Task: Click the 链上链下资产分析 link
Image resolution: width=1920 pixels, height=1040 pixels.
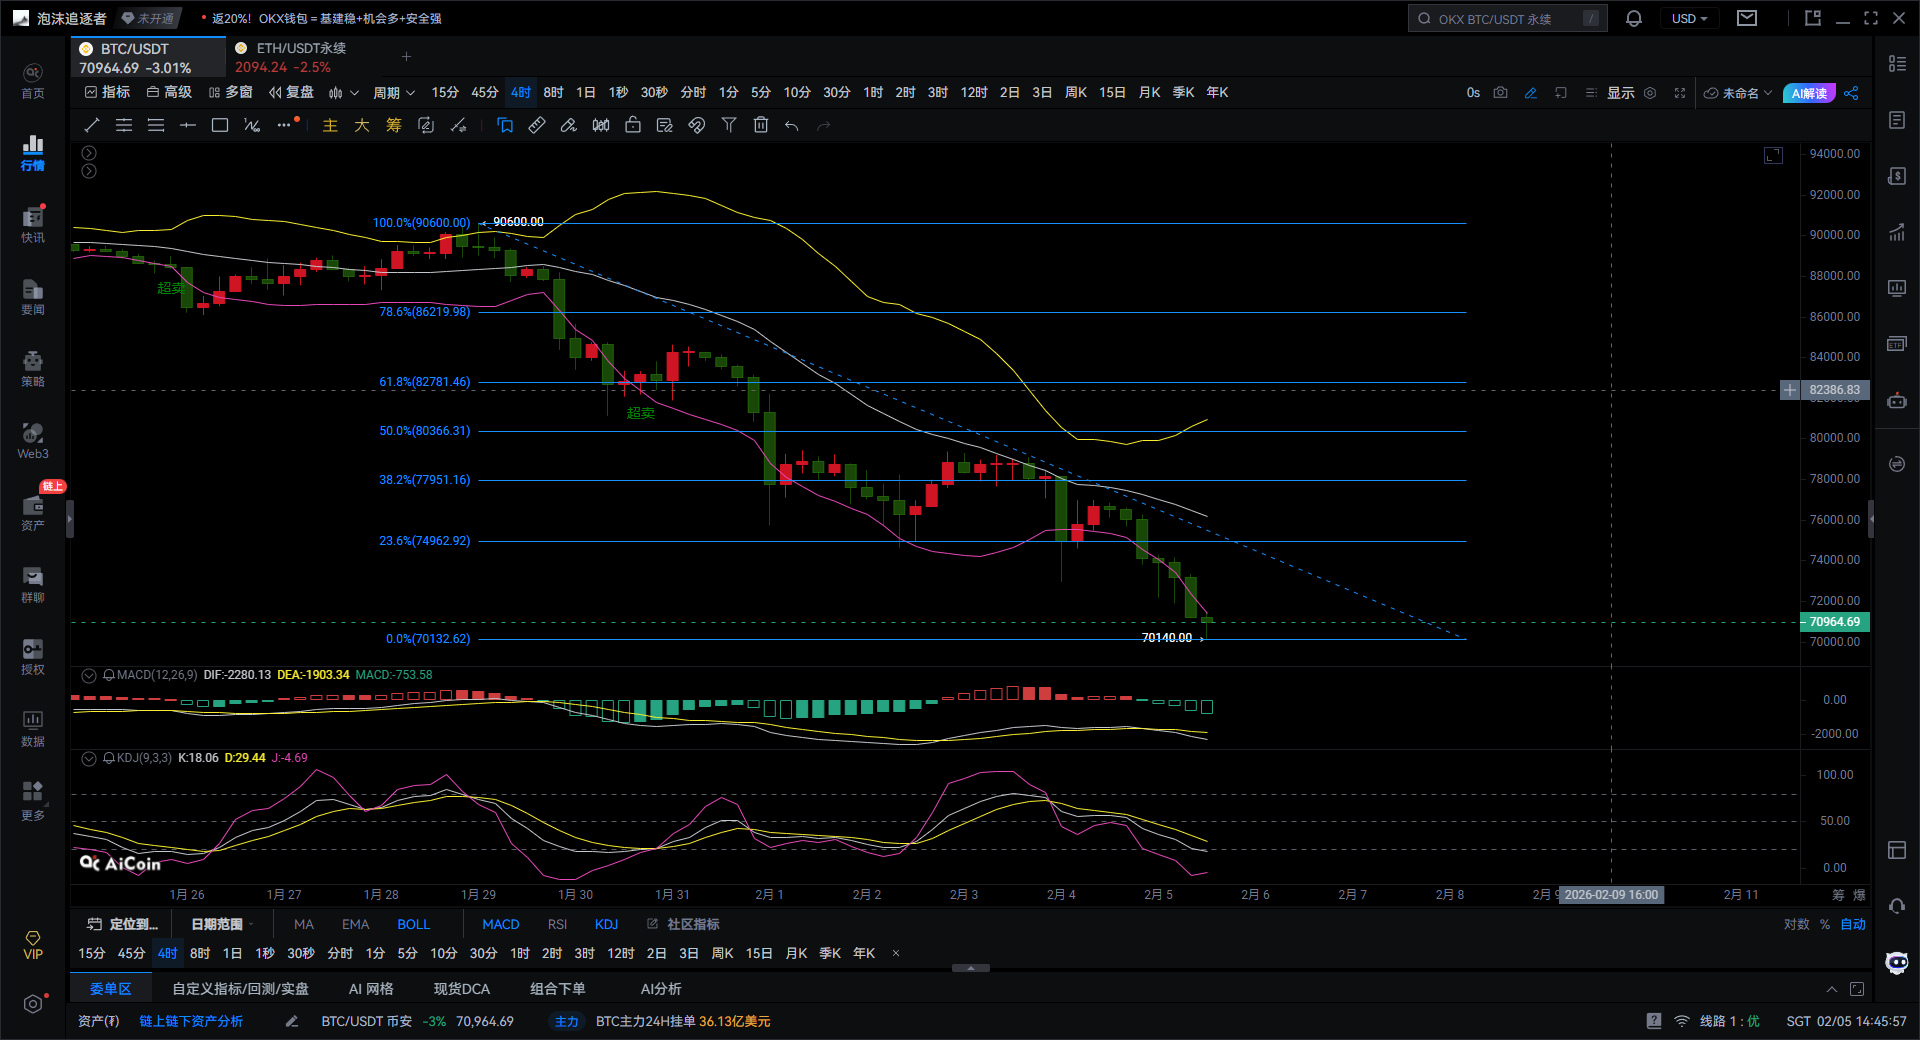Action: [x=191, y=1021]
